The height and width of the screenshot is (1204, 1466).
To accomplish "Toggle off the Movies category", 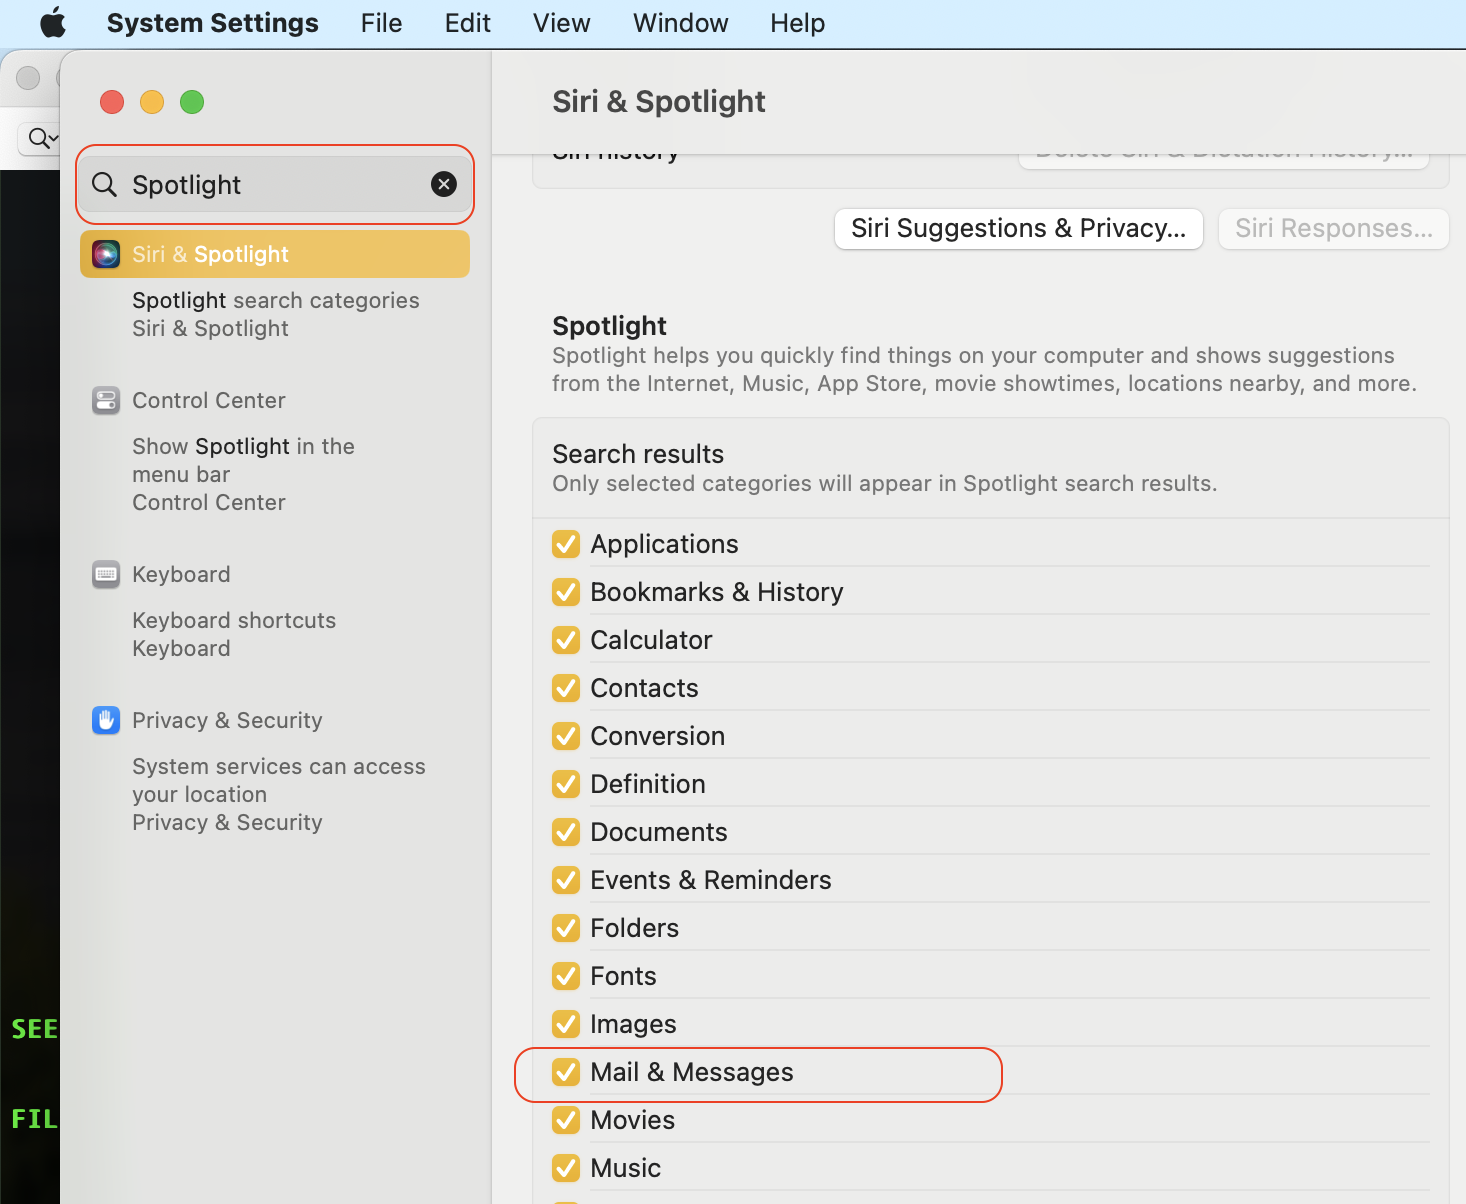I will (x=565, y=1120).
